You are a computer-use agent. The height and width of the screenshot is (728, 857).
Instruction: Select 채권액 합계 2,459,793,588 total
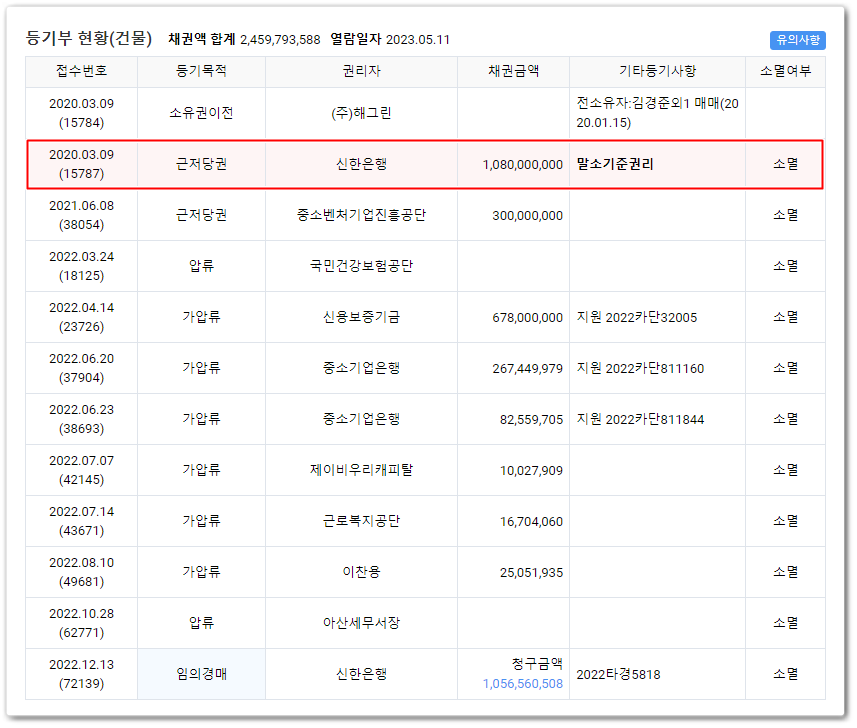point(244,39)
